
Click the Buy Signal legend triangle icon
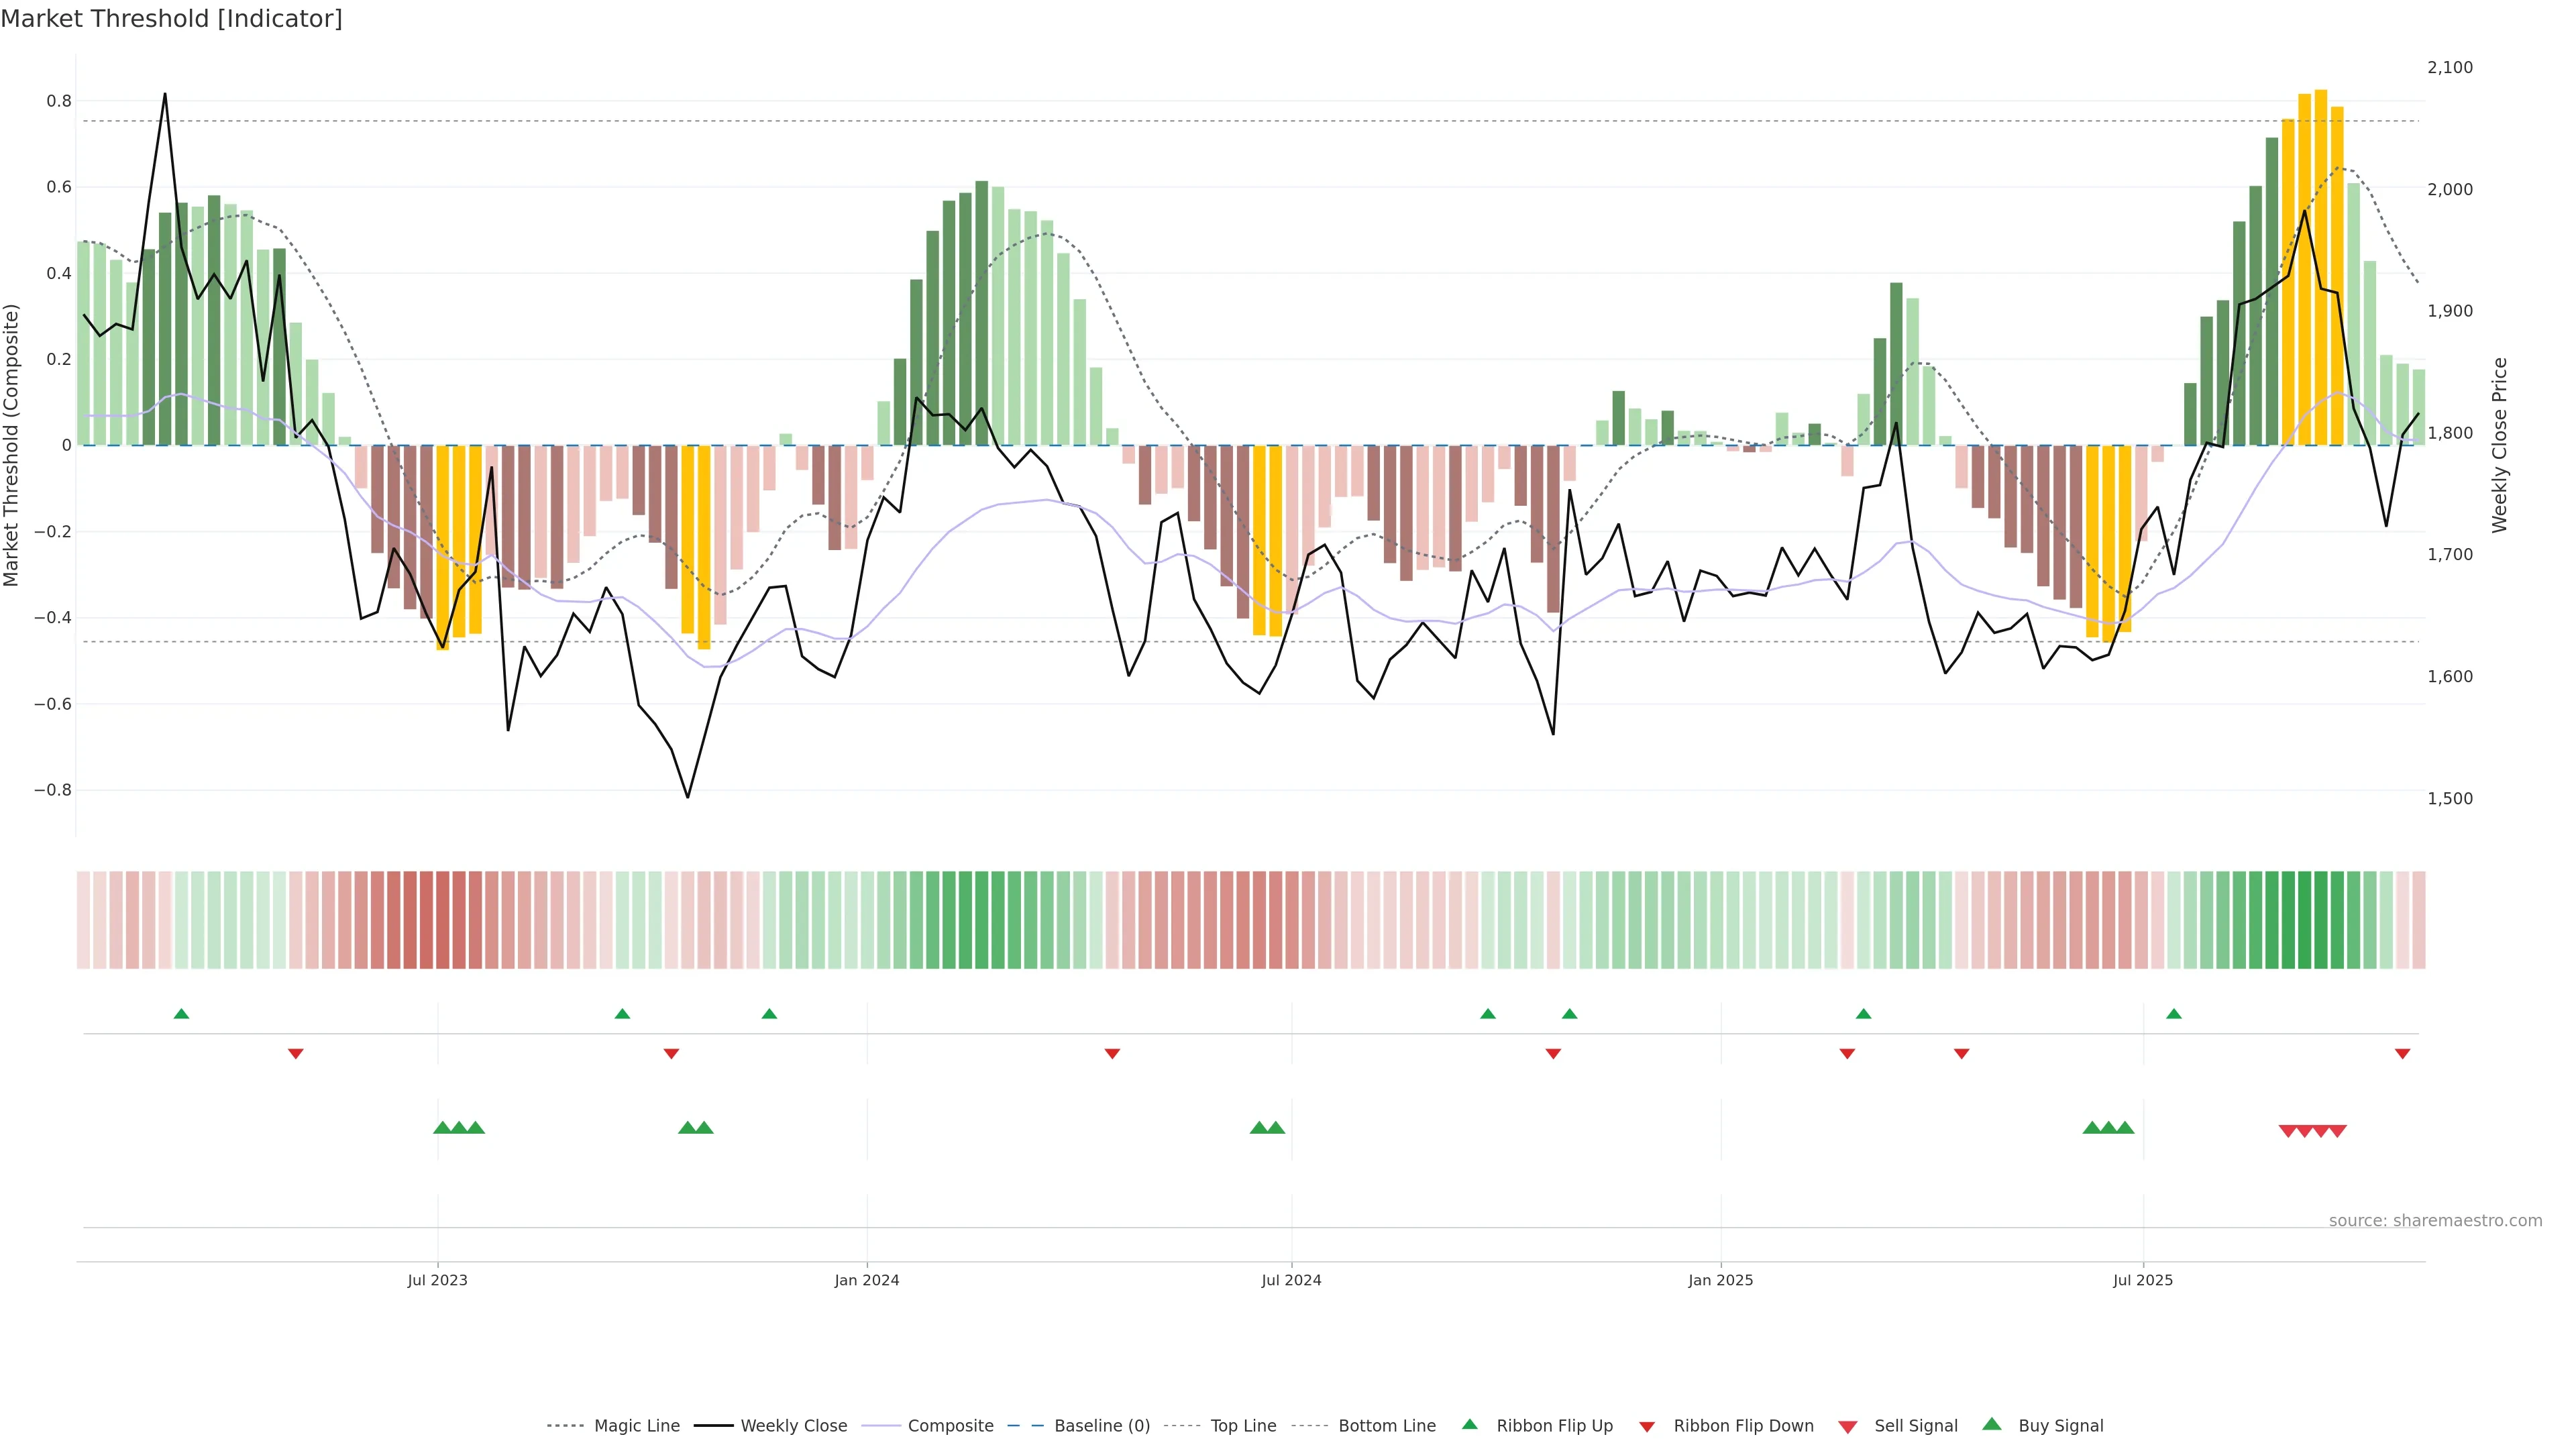pyautogui.click(x=1991, y=1424)
